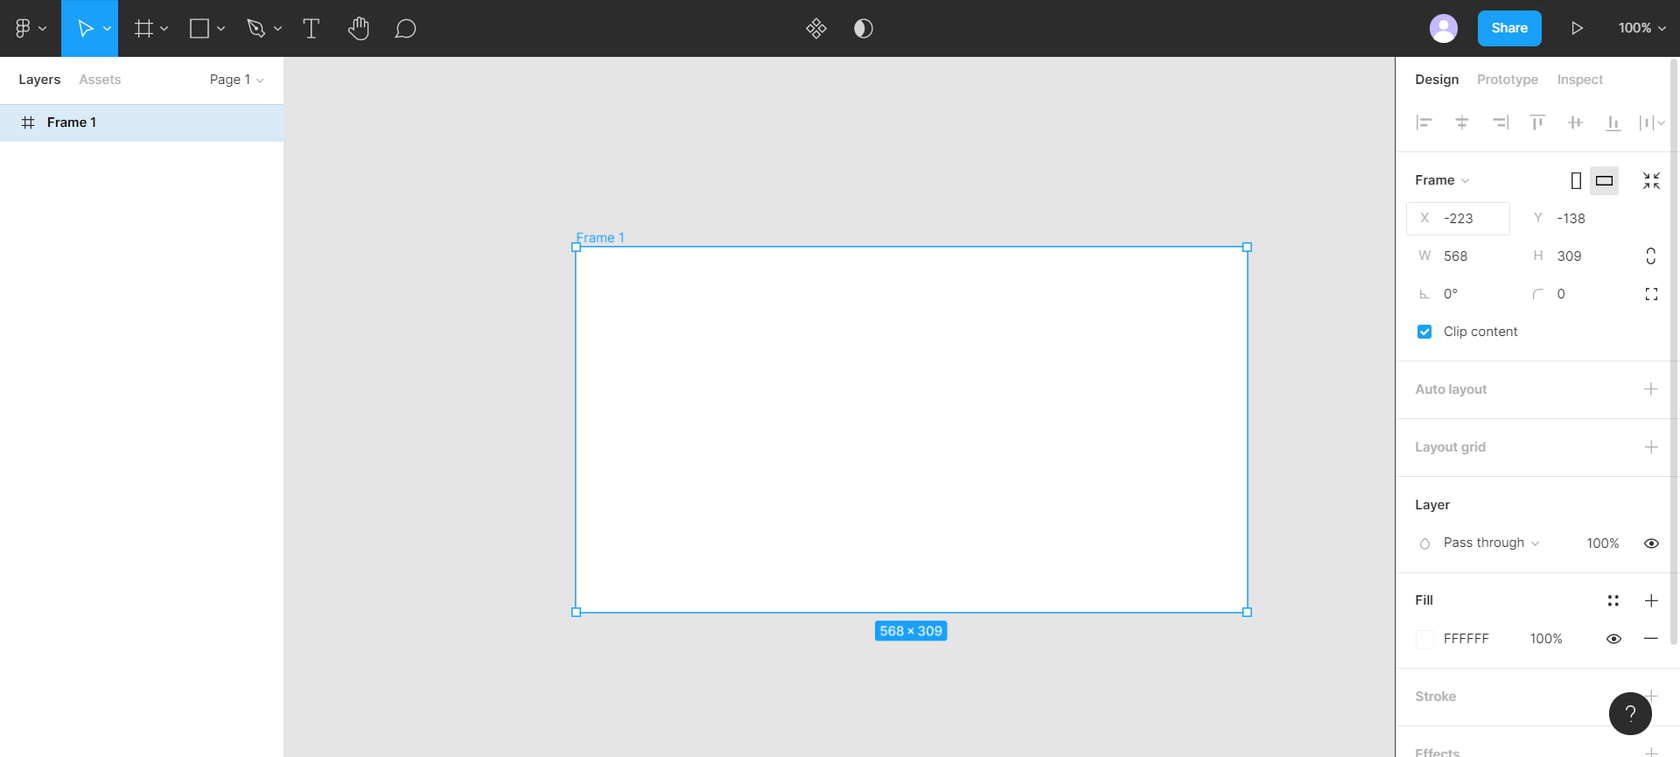The height and width of the screenshot is (757, 1680).
Task: Click the Present play button
Action: coord(1576,29)
